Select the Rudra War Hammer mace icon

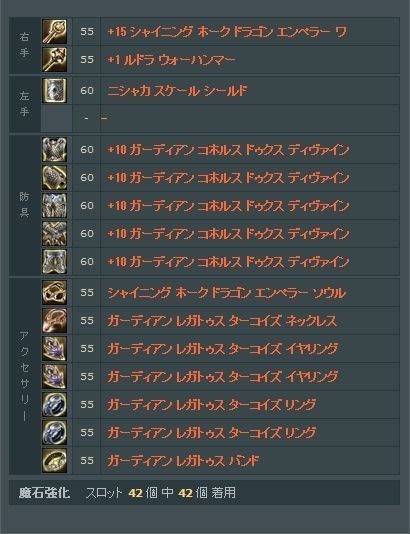54,60
